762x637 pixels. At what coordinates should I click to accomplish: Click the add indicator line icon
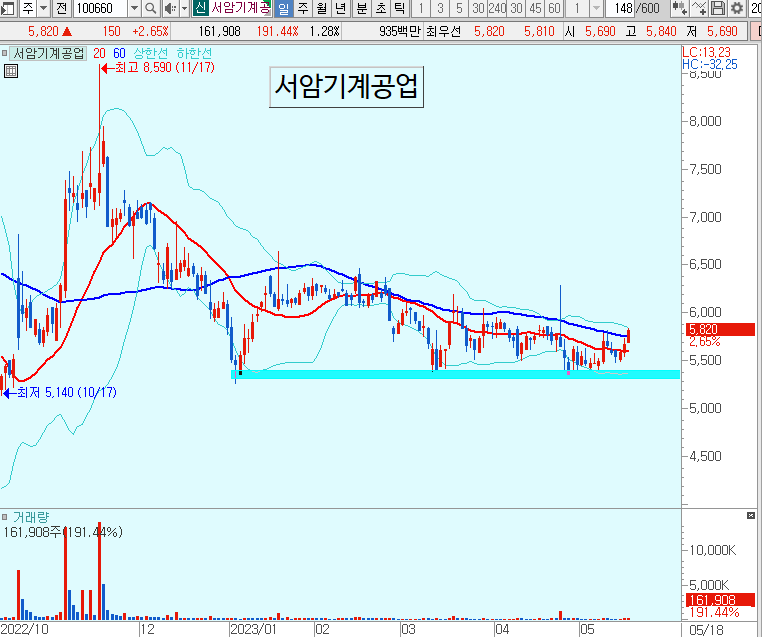(x=698, y=8)
